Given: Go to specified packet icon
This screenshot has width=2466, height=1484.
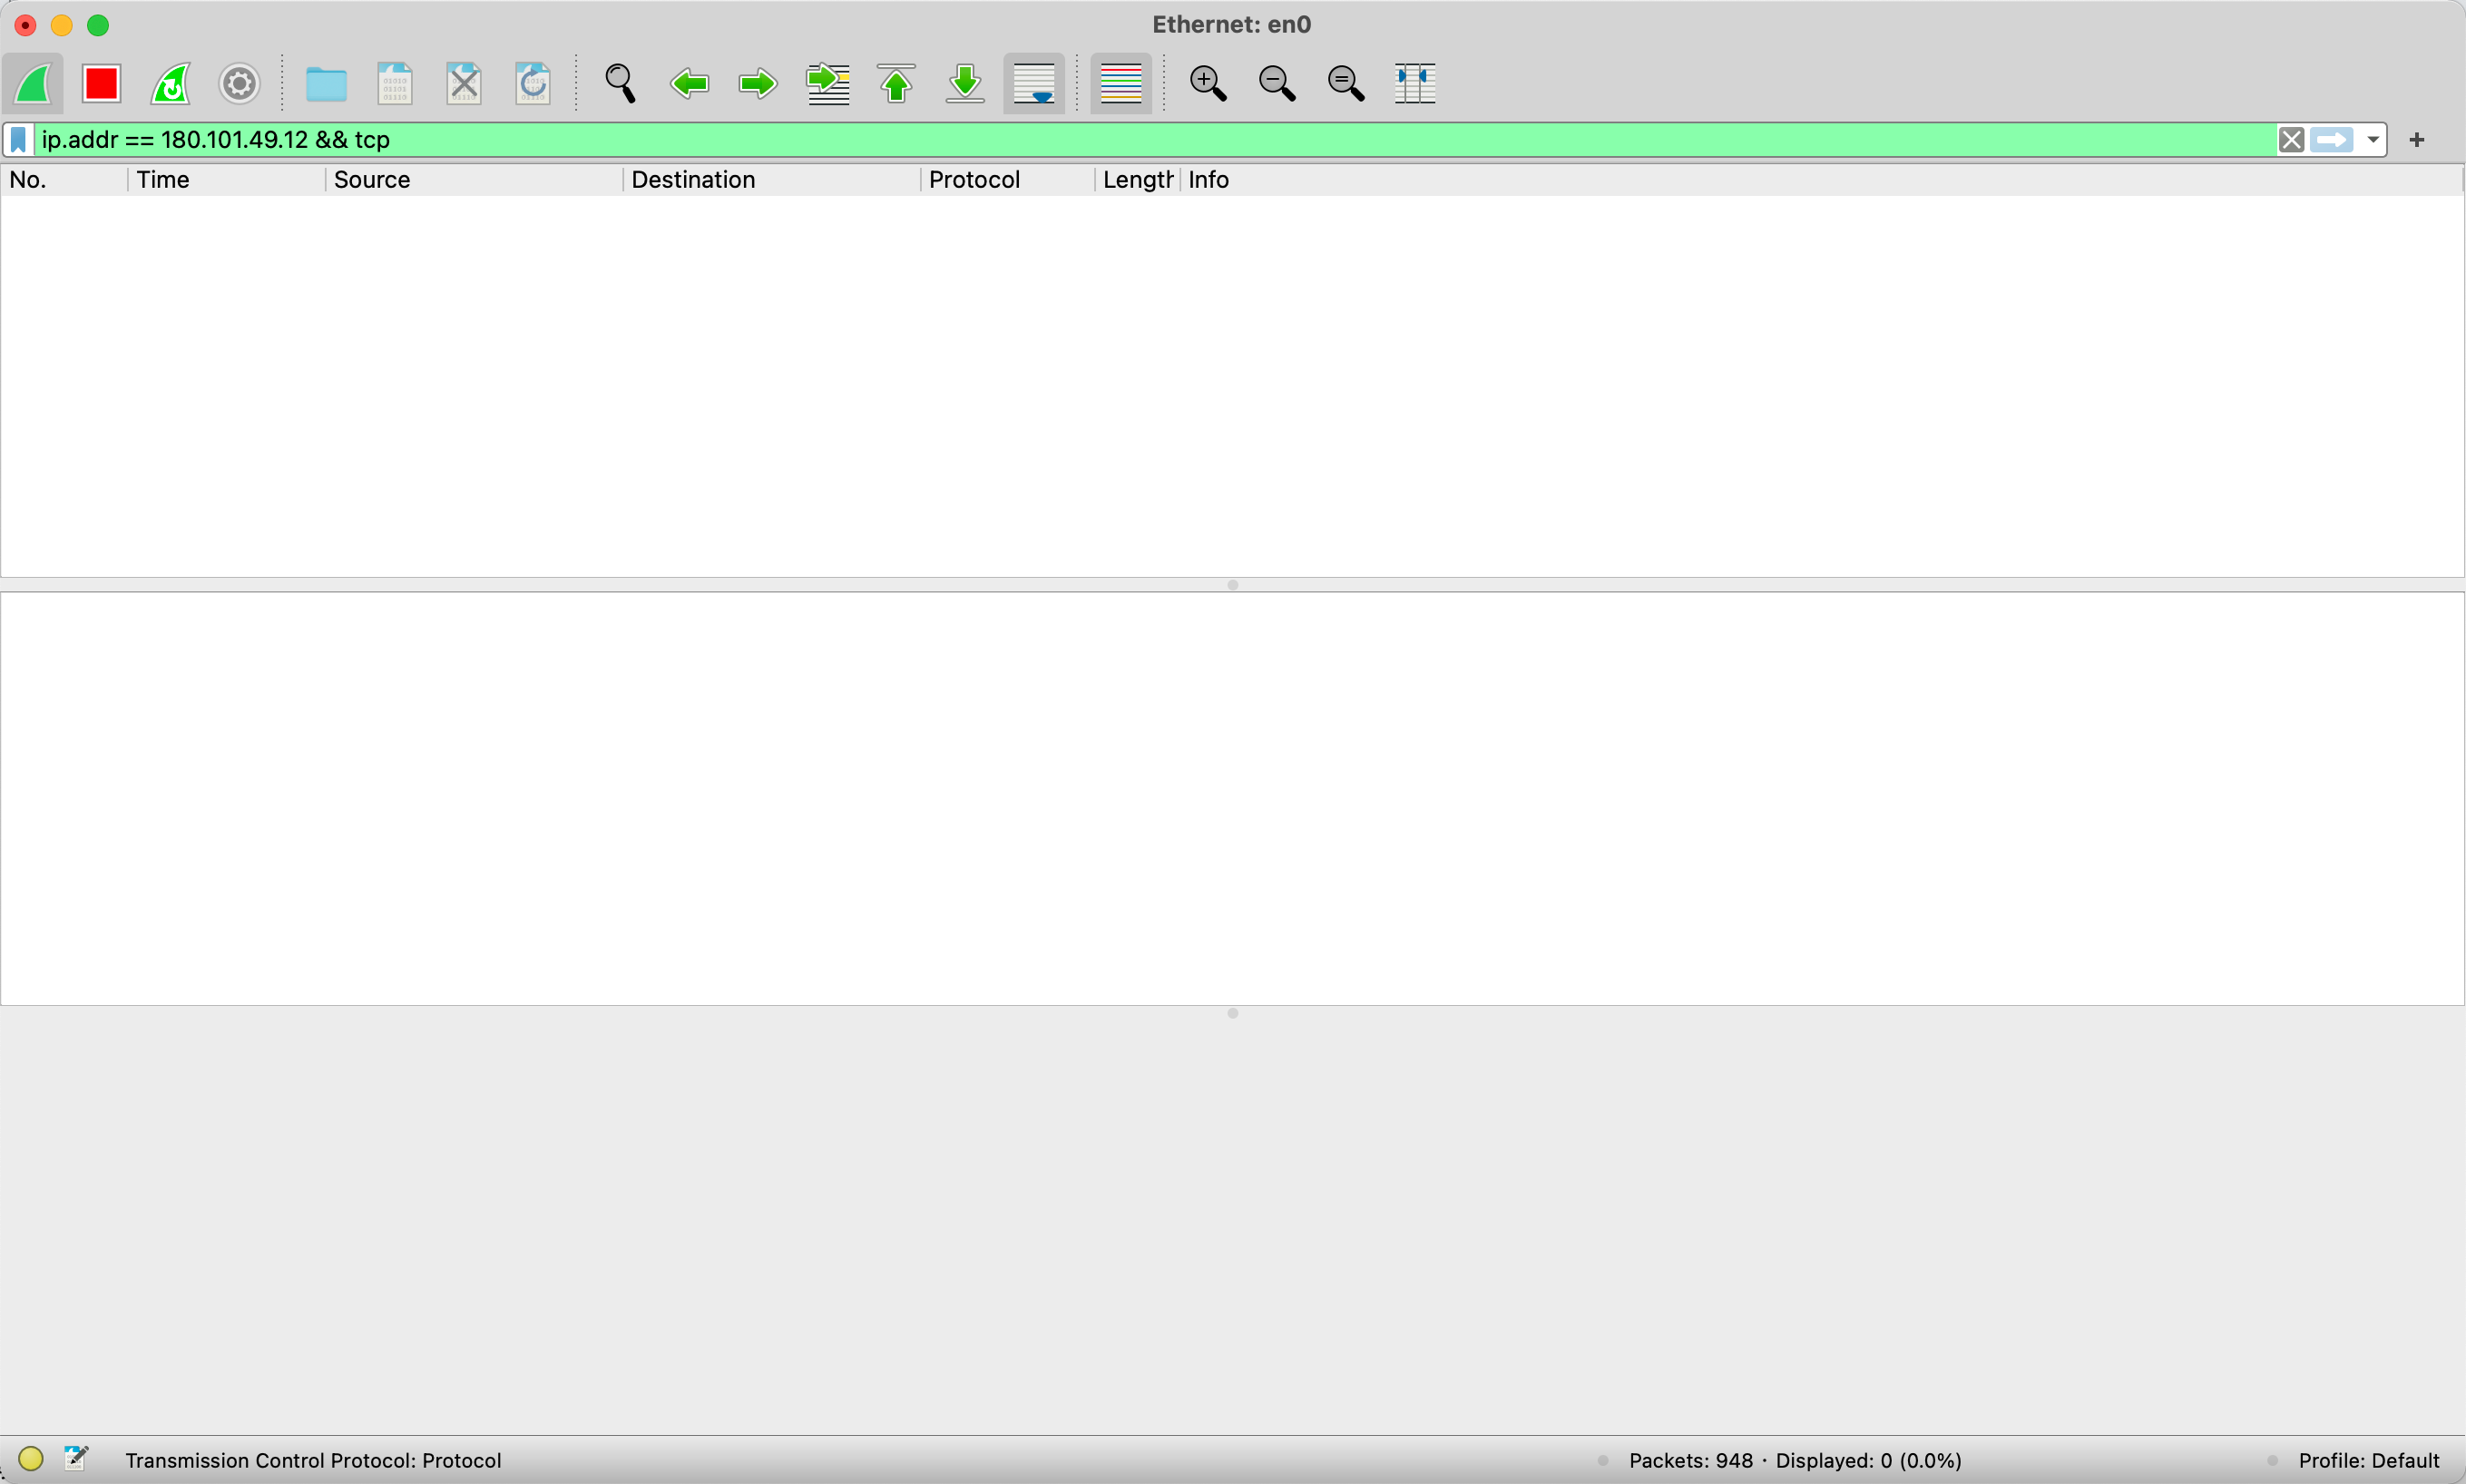Looking at the screenshot, I should click(x=828, y=84).
